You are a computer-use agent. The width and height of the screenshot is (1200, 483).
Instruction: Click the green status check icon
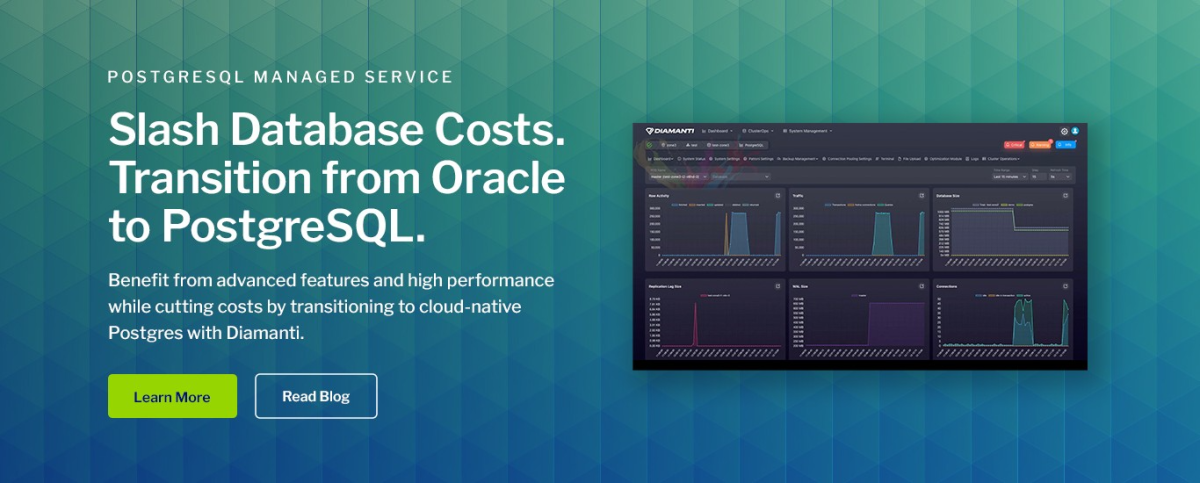tap(649, 145)
